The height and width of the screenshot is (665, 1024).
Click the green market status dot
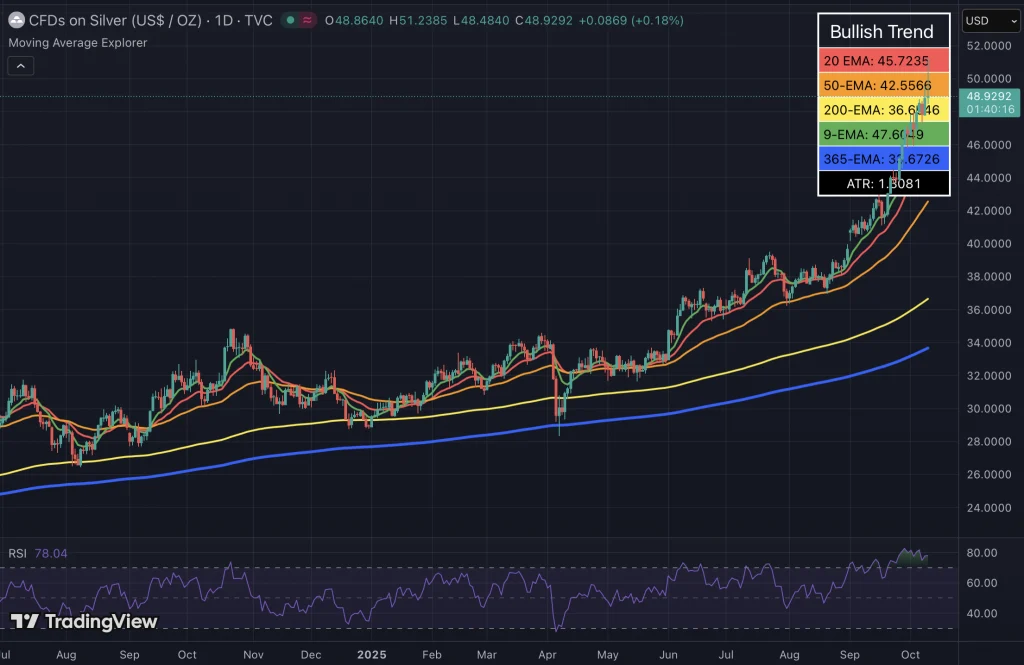pos(290,20)
